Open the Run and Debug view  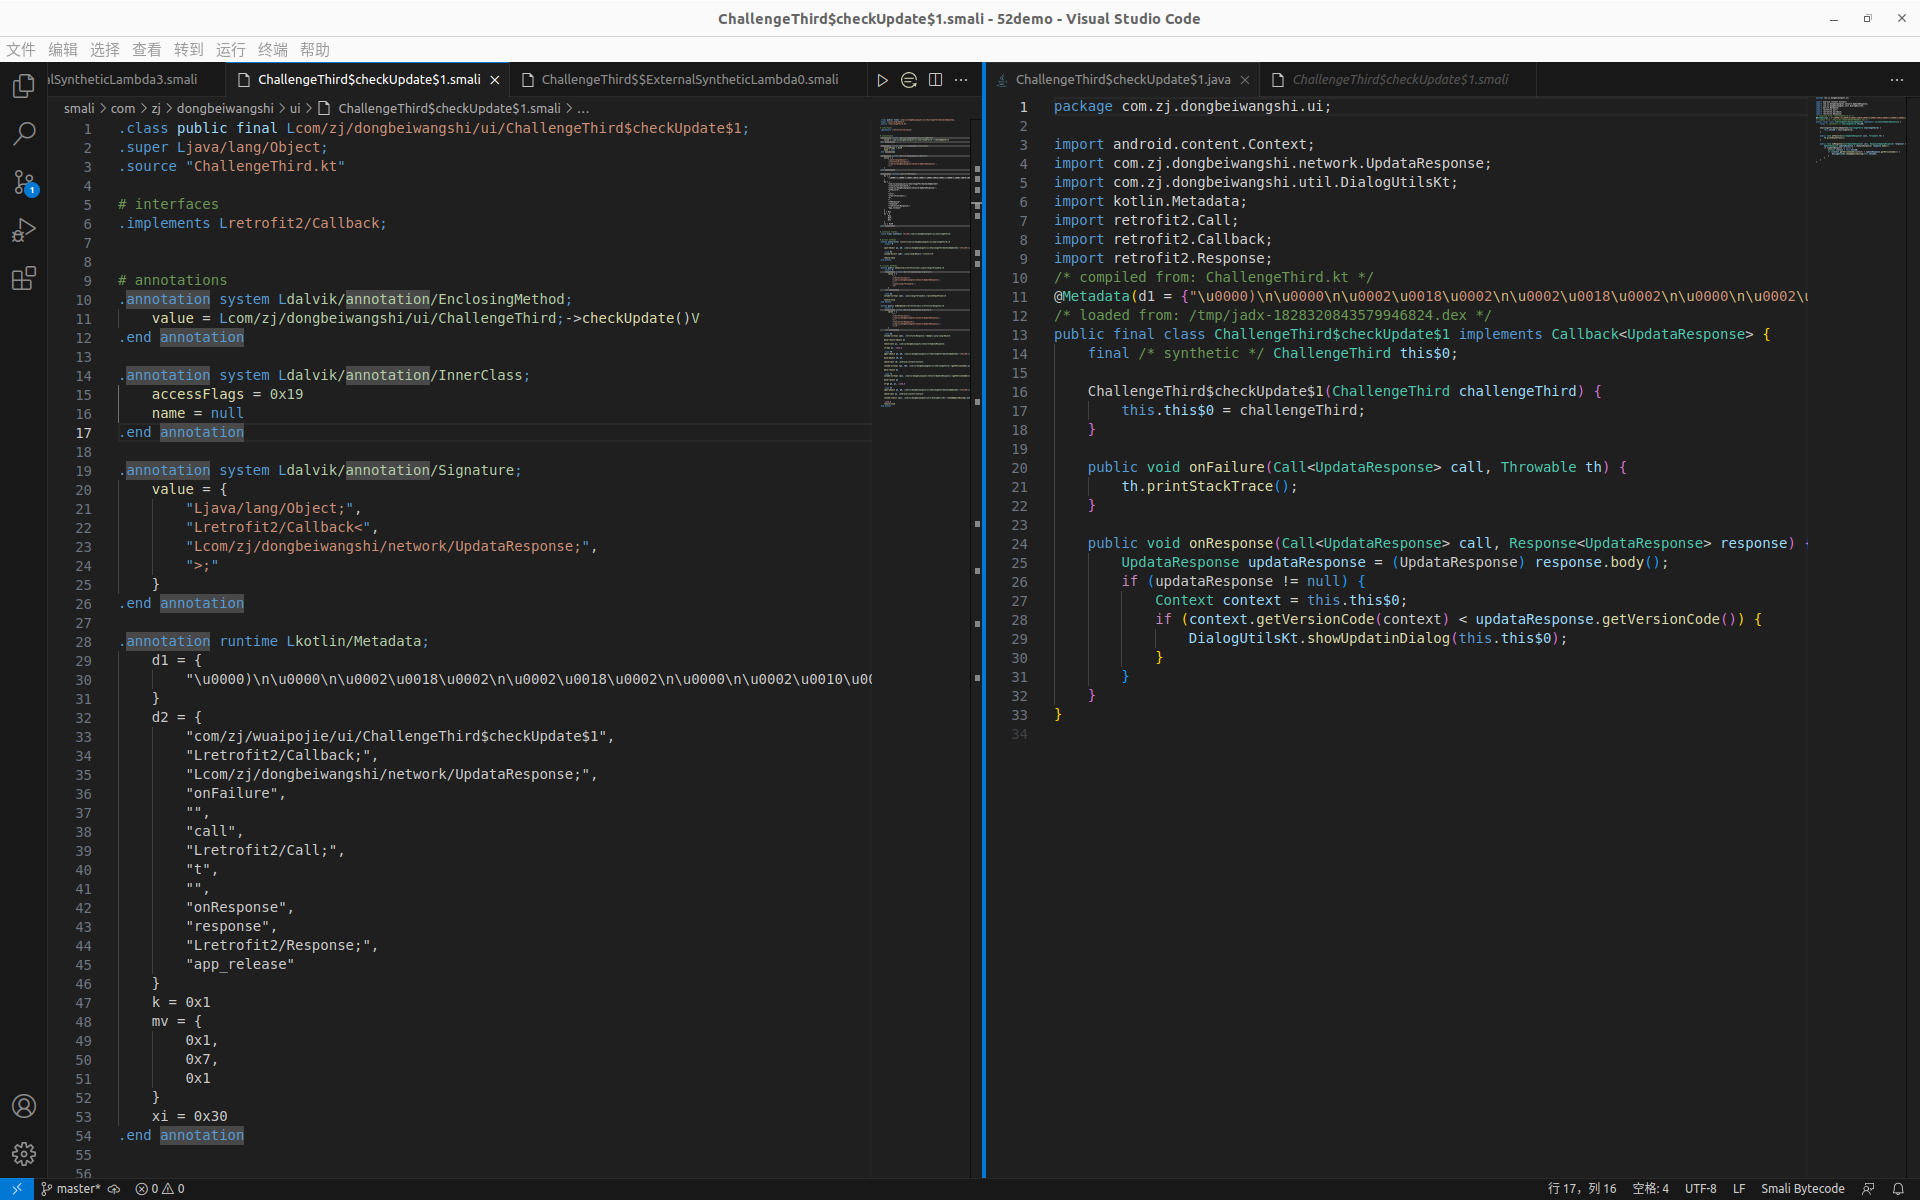(24, 230)
